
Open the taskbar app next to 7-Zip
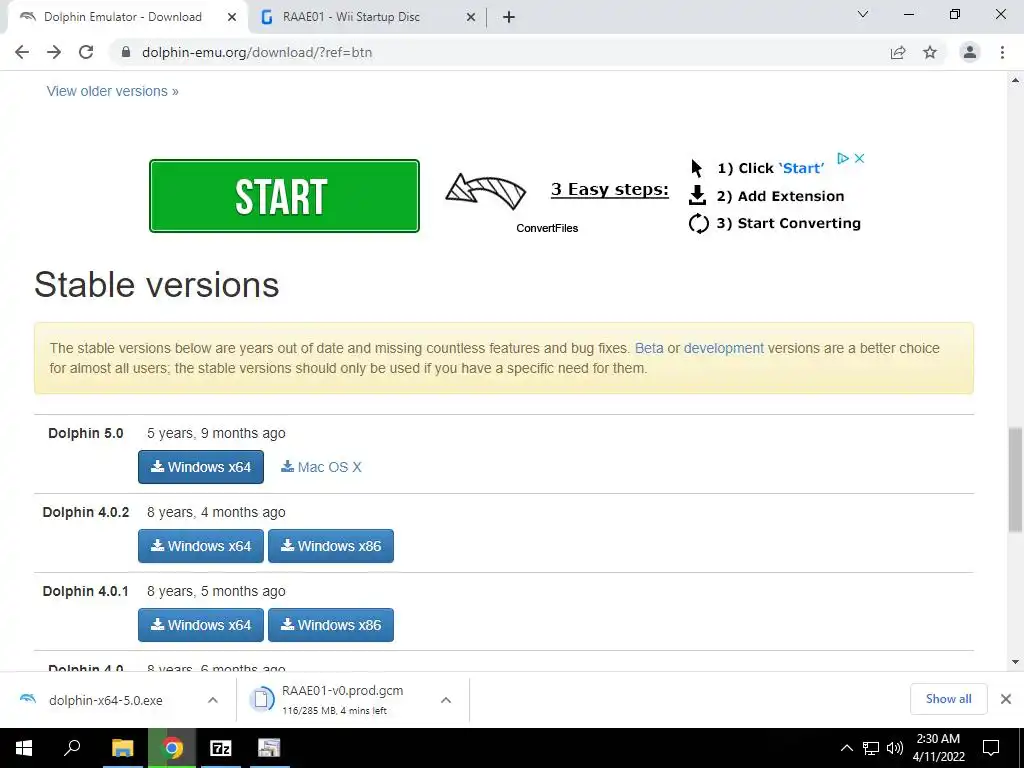pos(268,748)
